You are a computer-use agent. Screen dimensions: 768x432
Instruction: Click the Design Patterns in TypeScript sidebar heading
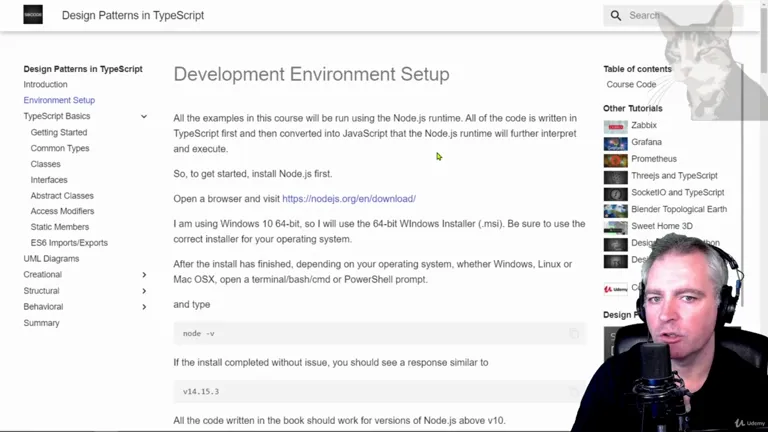tap(83, 69)
